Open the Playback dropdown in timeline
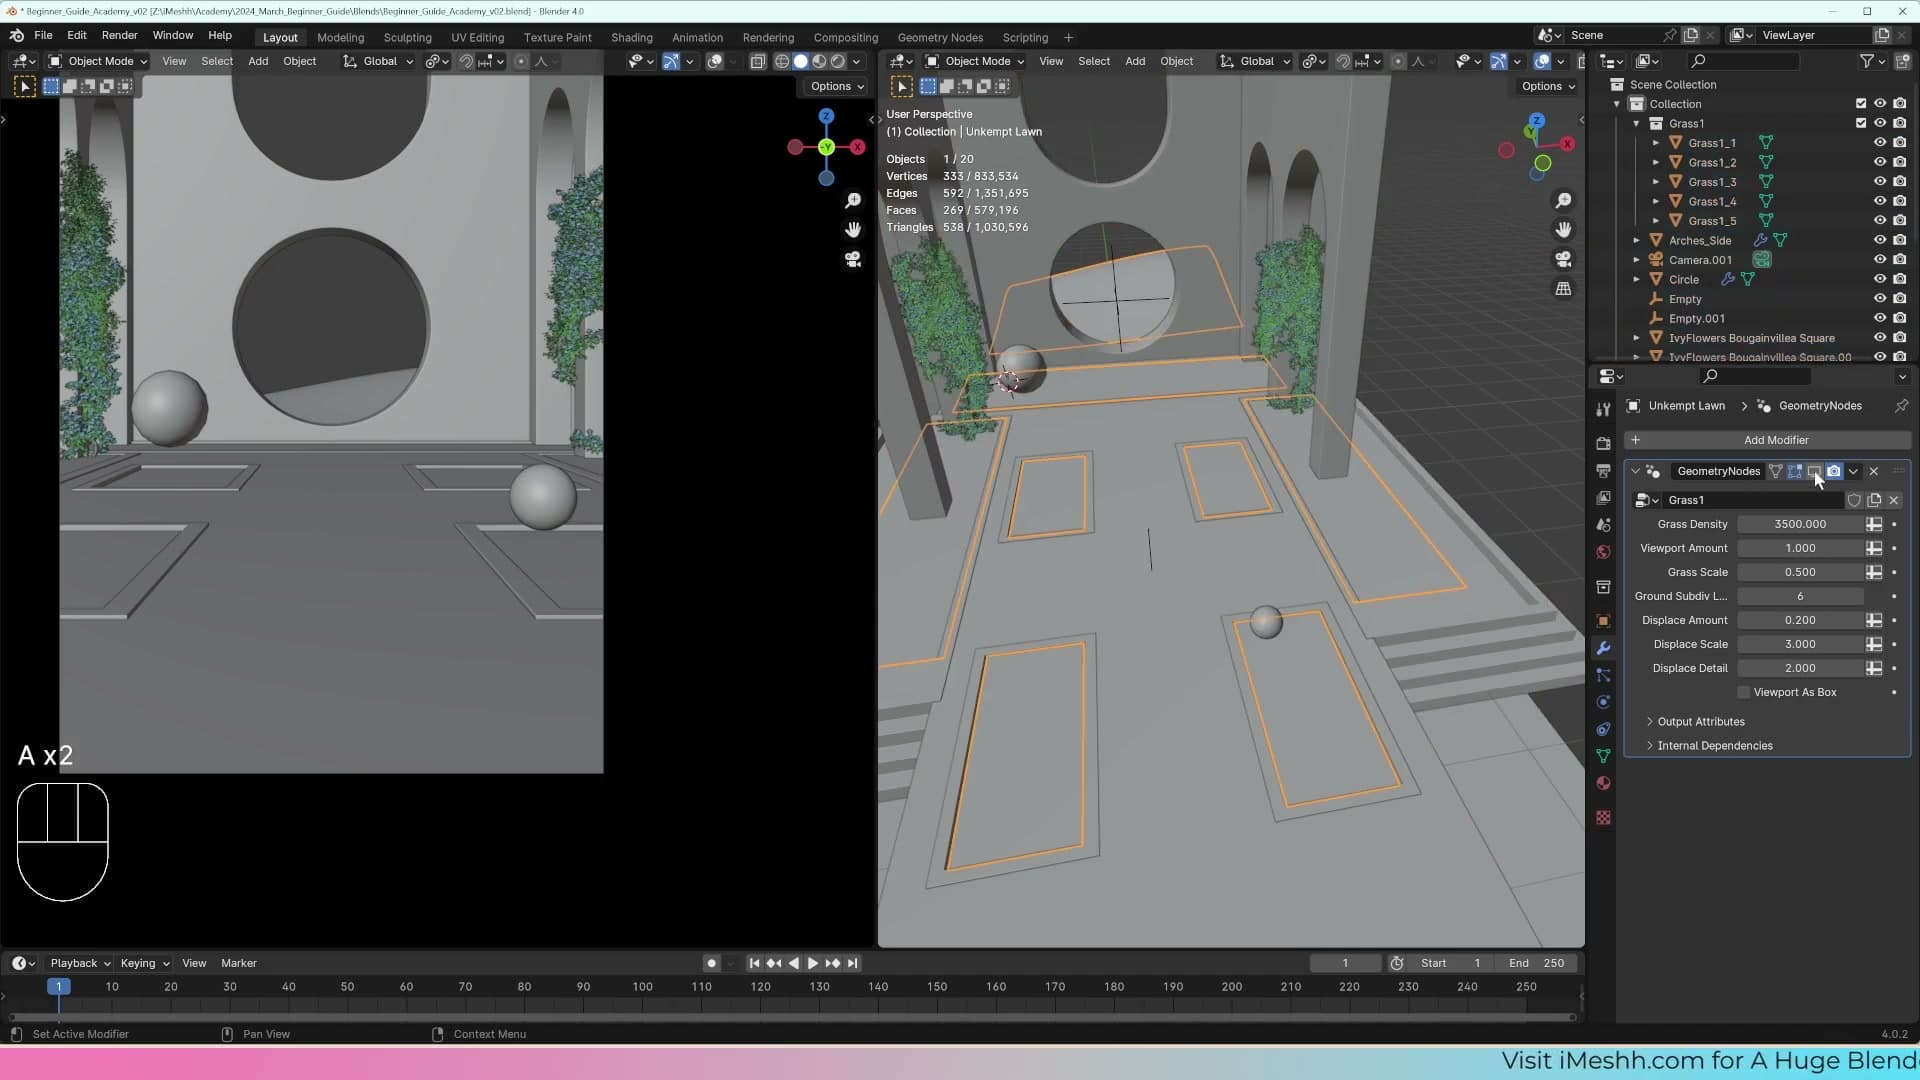Viewport: 1920px width, 1080px height. 80,963
